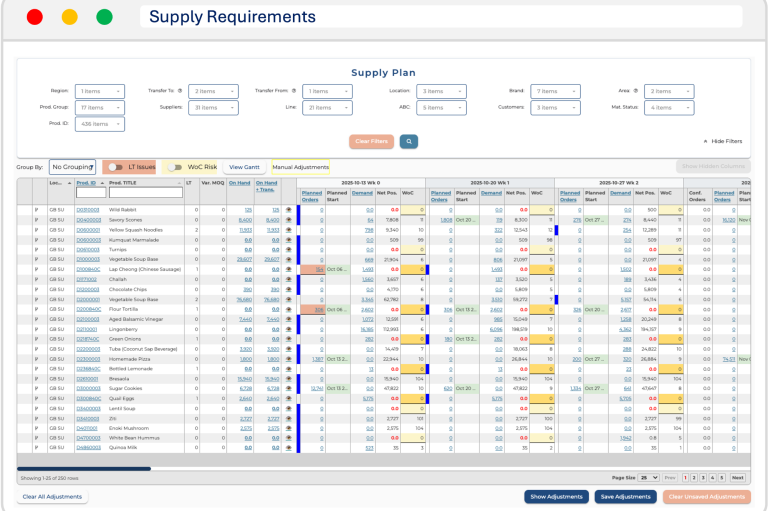Toggle the WoC Risk switch
Image resolution: width=768 pixels, height=511 pixels.
pos(173,167)
